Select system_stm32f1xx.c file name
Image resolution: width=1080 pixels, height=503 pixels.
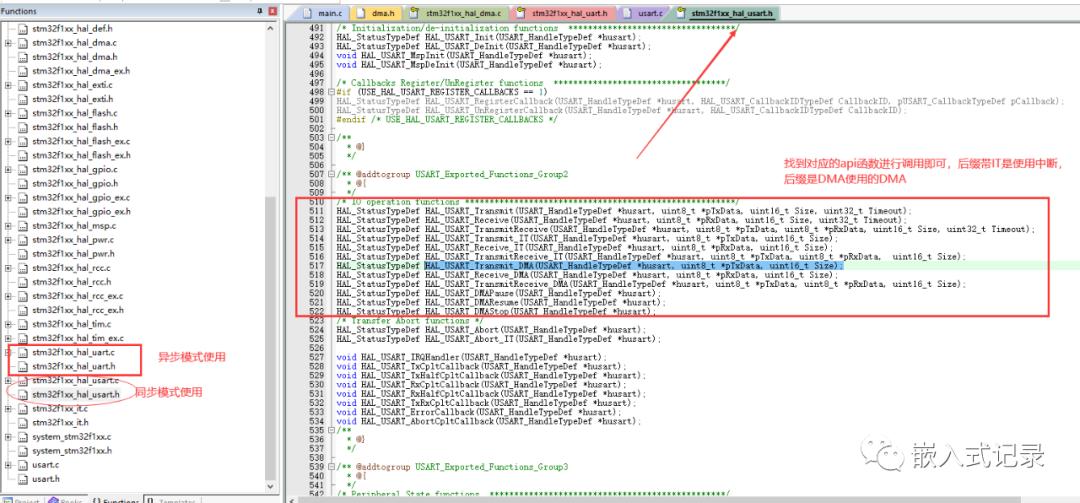coord(72,437)
